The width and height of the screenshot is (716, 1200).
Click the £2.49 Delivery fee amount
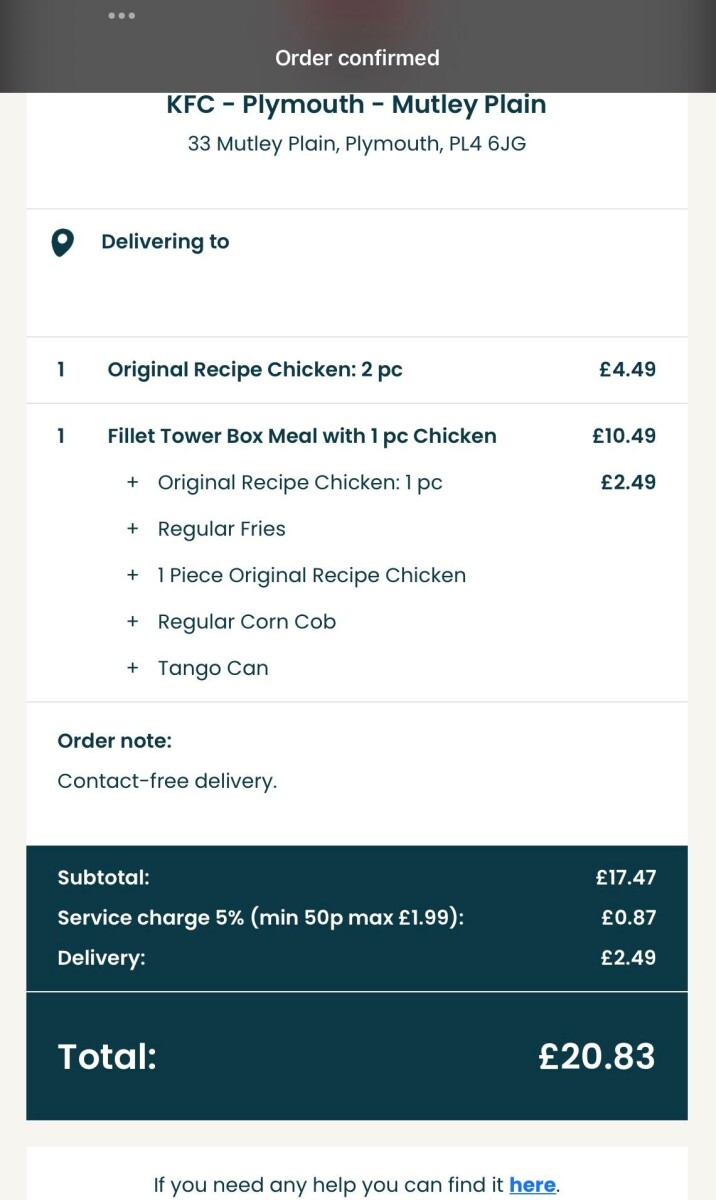628,958
